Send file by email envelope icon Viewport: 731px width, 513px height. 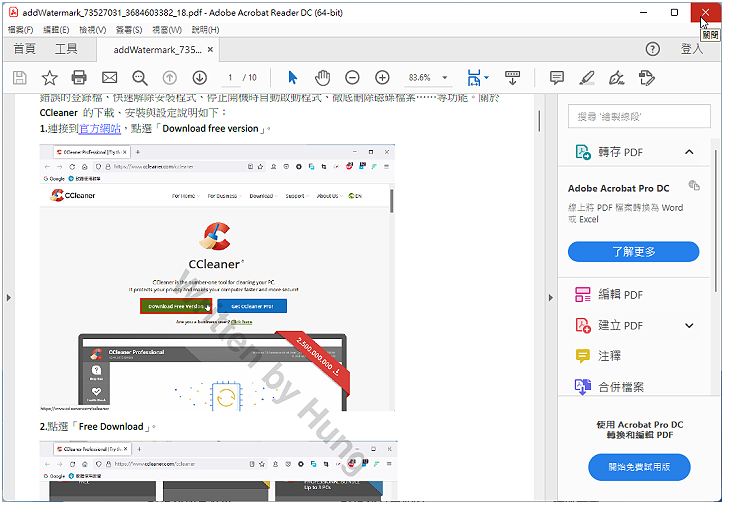tap(110, 77)
